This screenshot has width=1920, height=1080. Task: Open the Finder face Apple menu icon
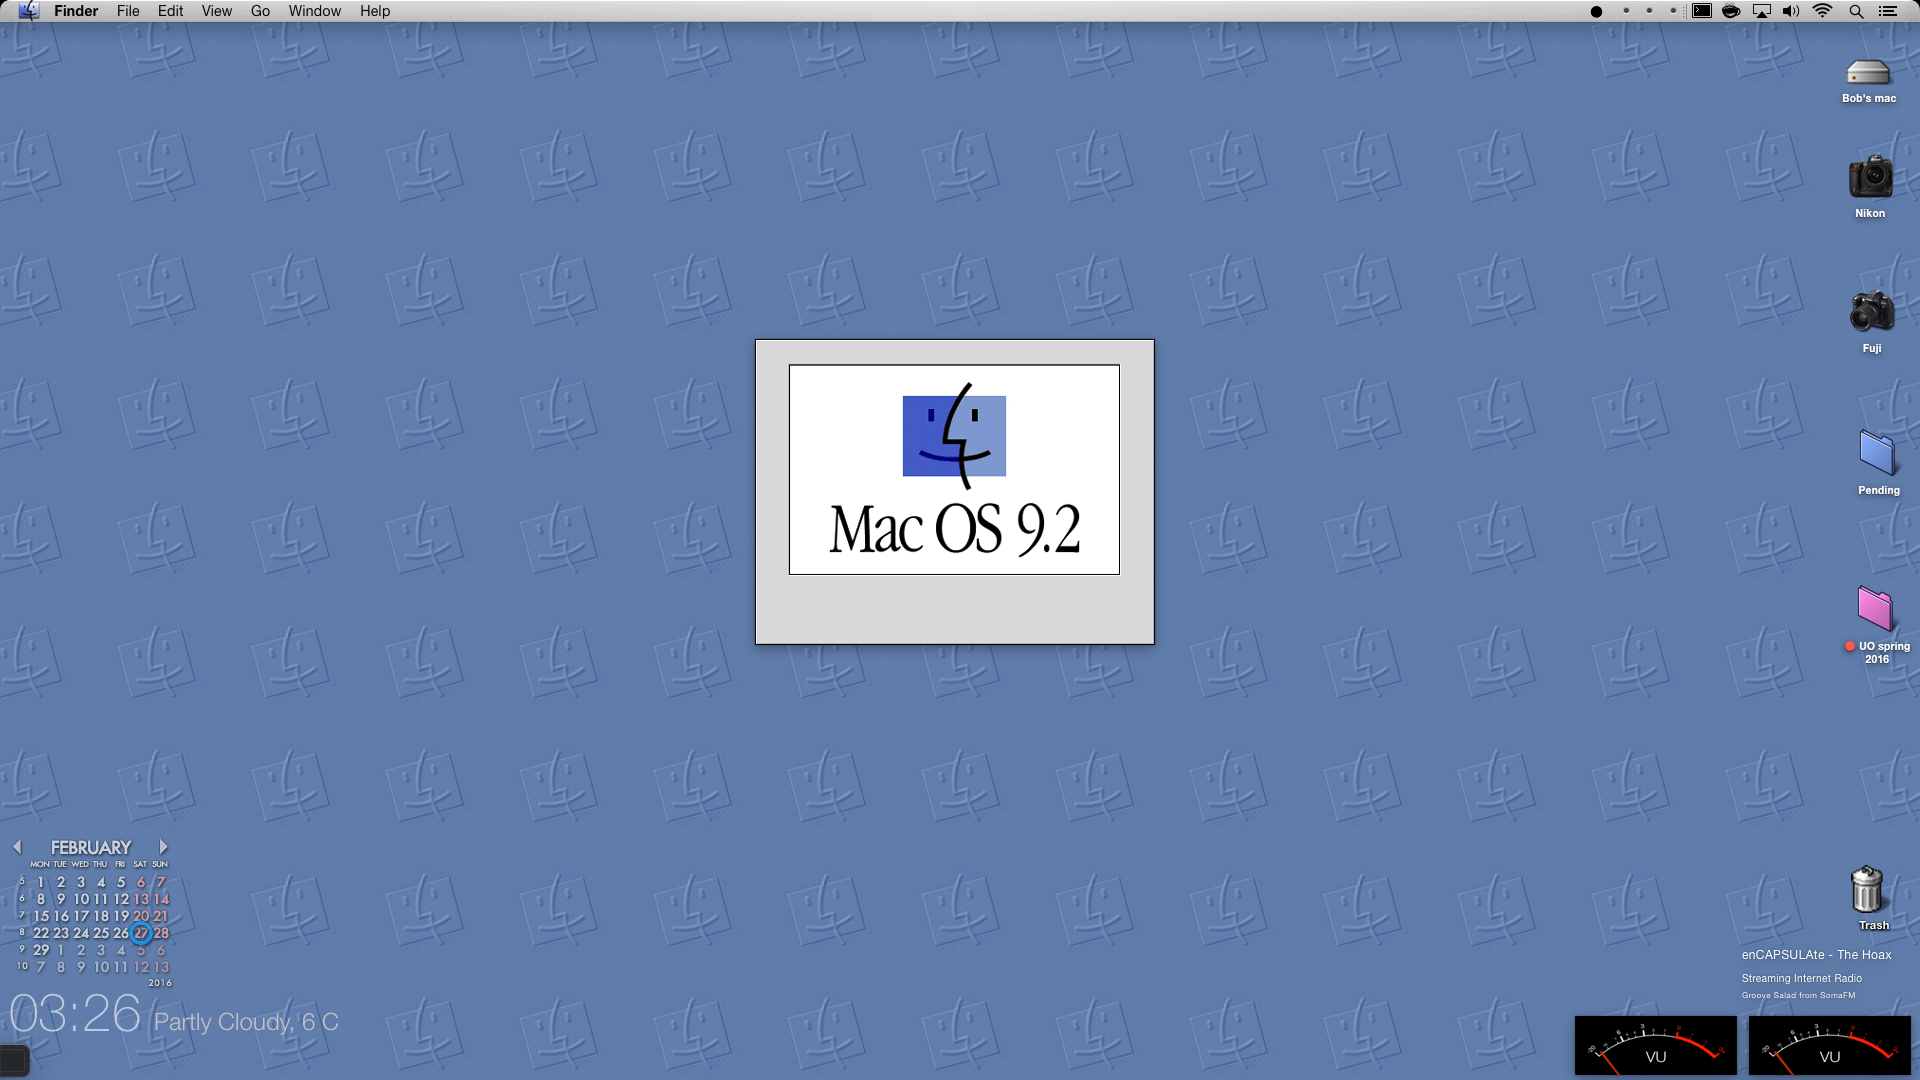click(28, 11)
